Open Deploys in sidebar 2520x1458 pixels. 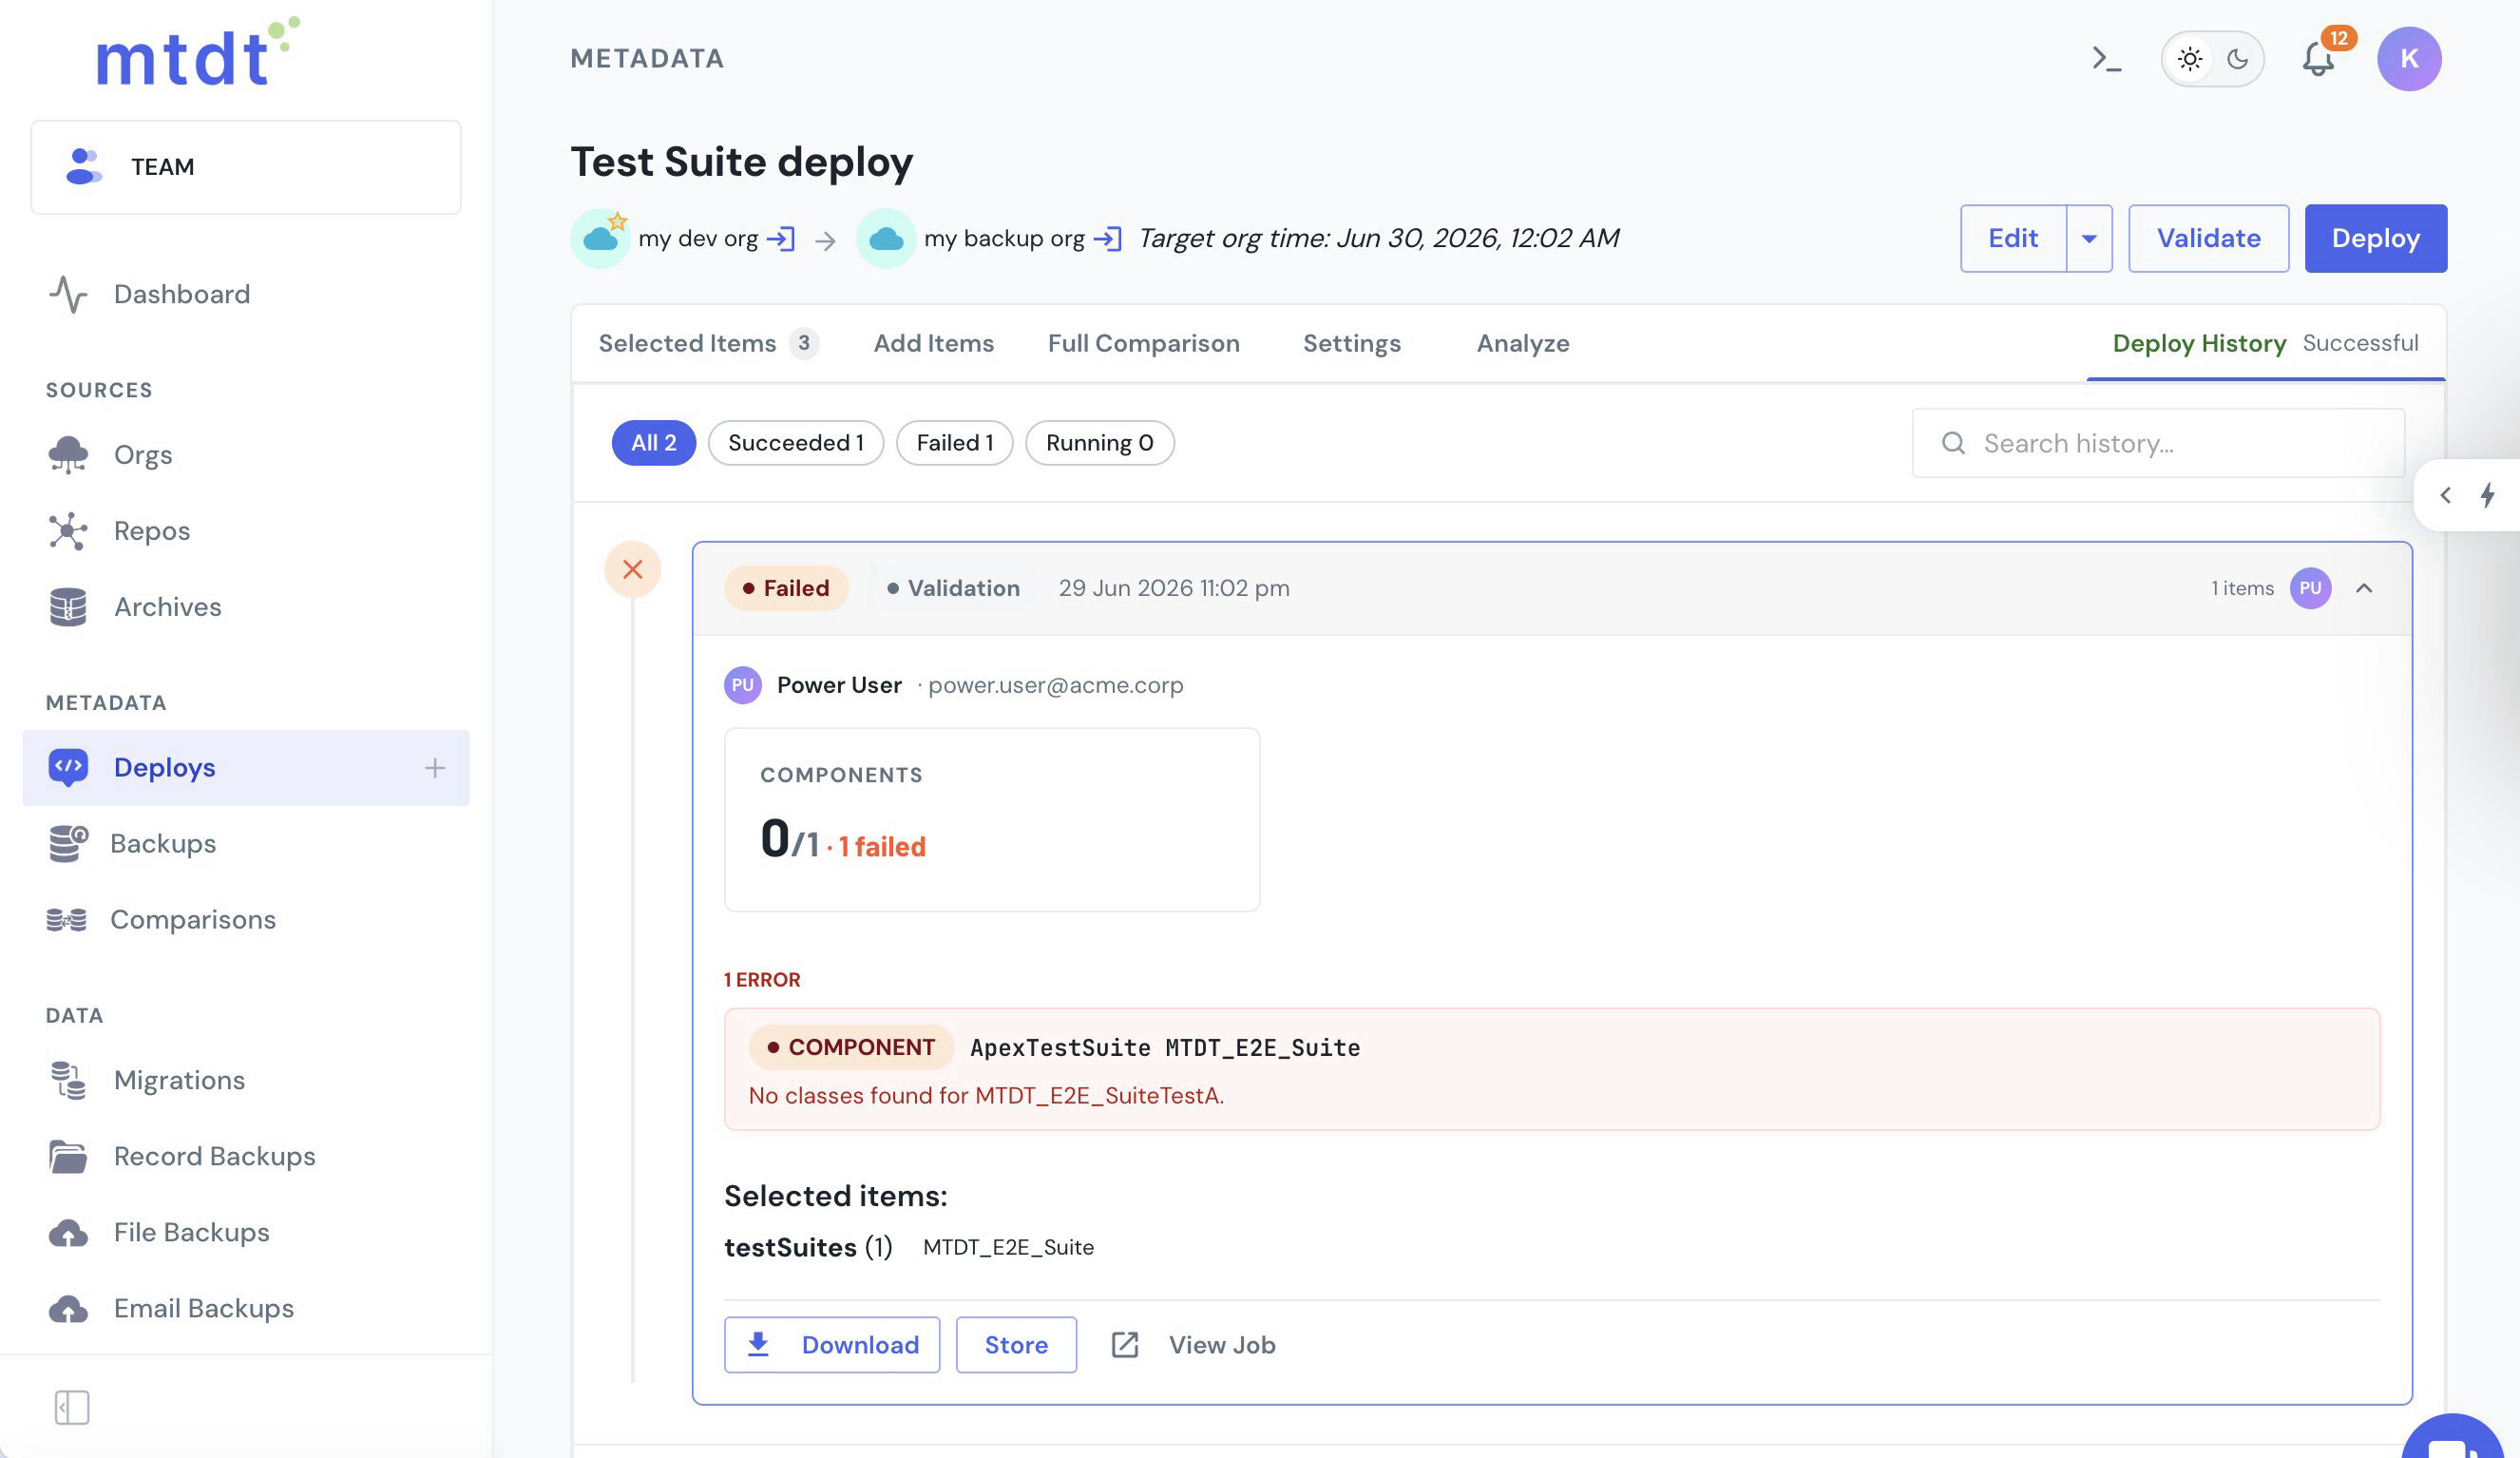coord(246,768)
